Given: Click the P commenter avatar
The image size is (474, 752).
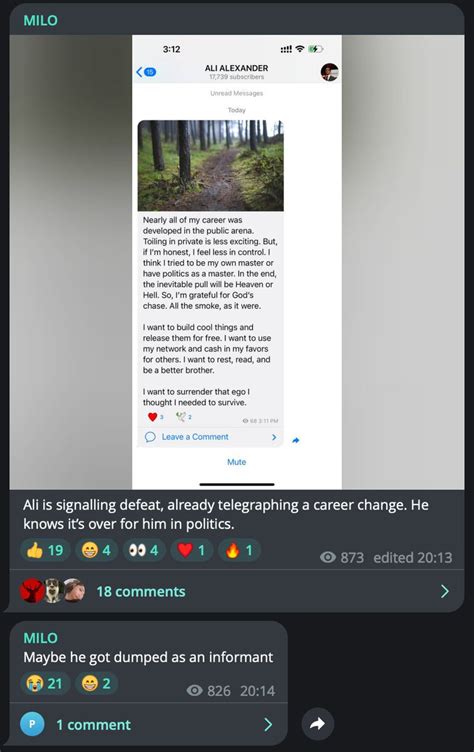Looking at the screenshot, I should pos(32,724).
